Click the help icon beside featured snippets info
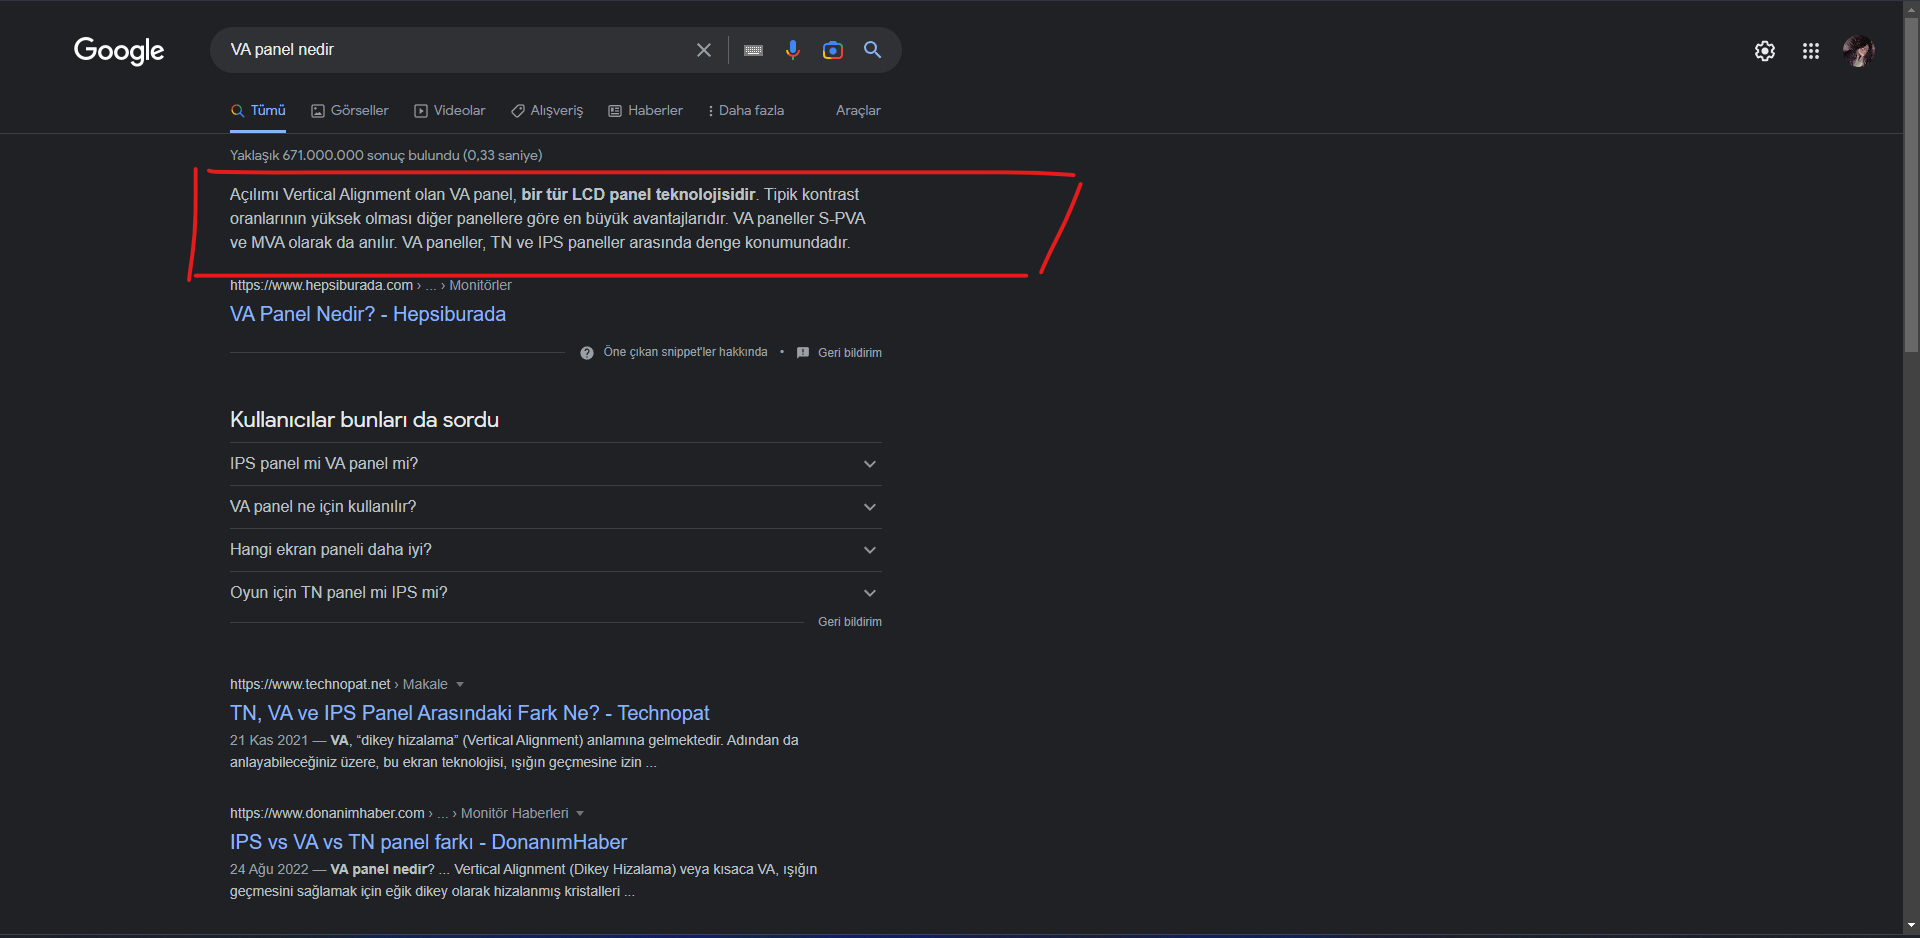The width and height of the screenshot is (1920, 938). coord(587,353)
